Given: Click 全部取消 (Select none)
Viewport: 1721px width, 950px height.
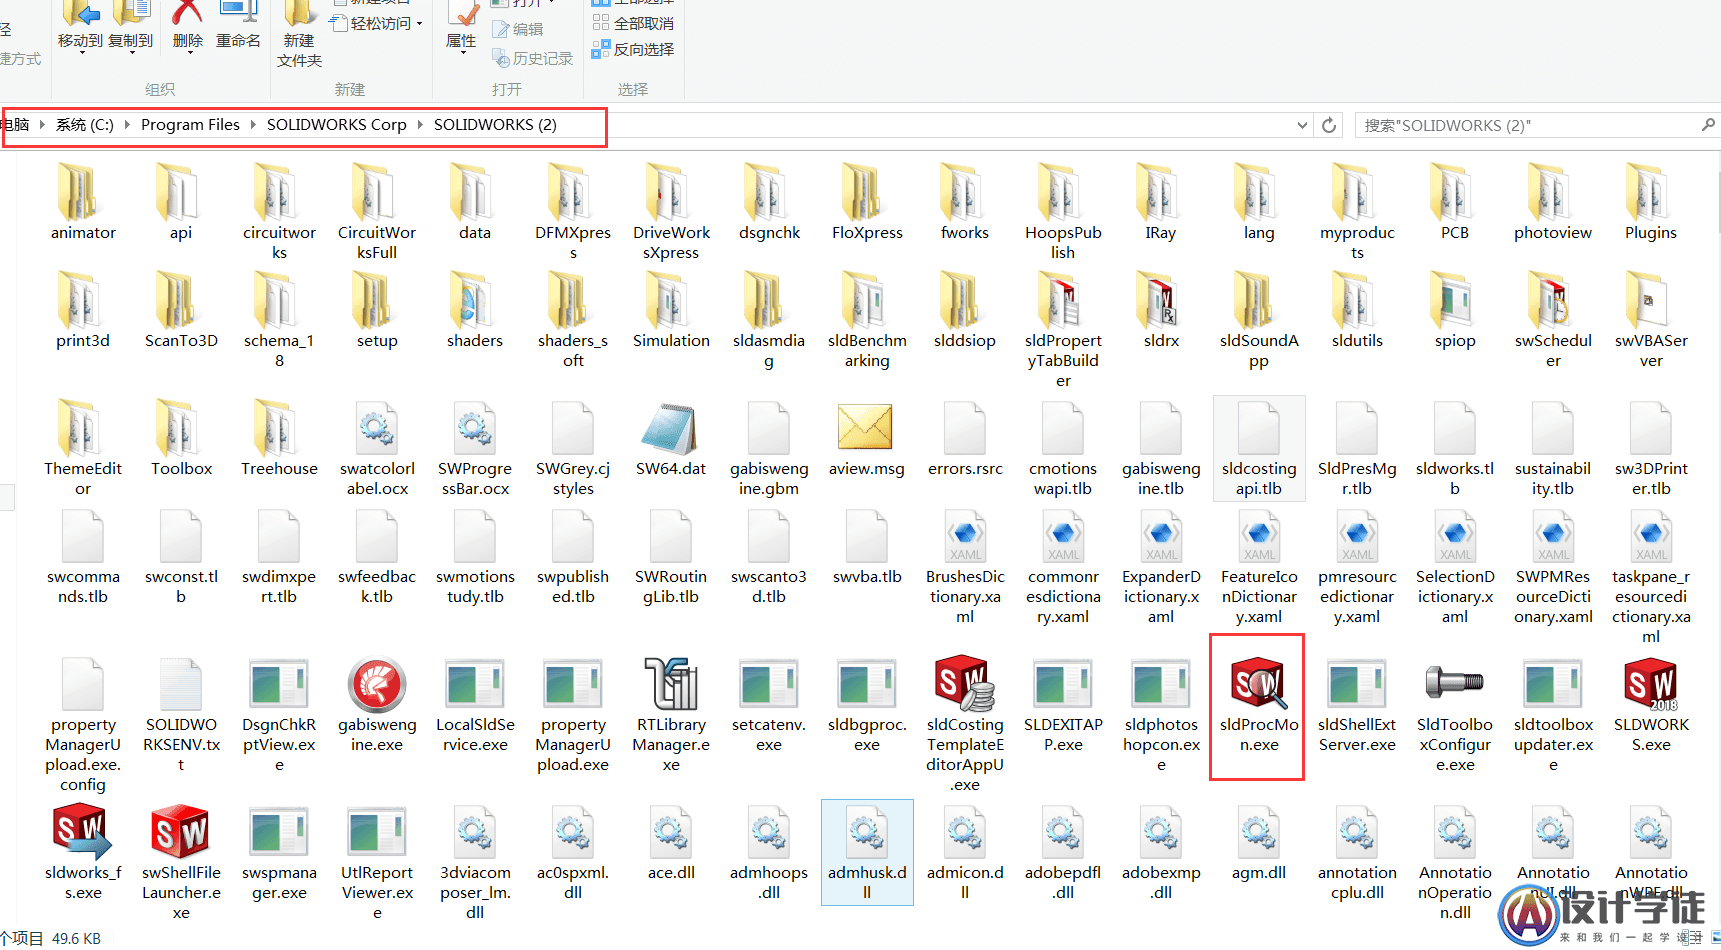Looking at the screenshot, I should [633, 23].
